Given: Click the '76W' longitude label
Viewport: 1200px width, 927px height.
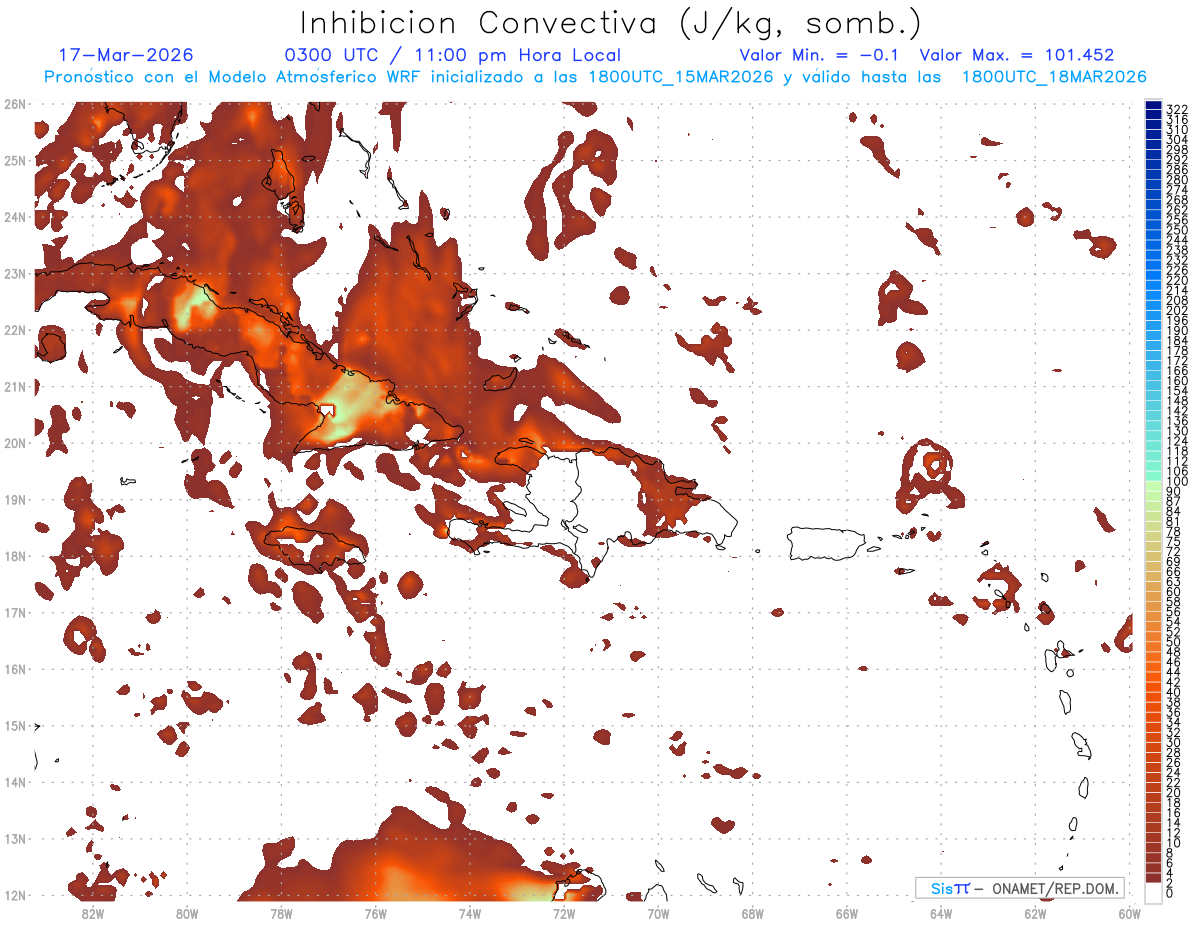Looking at the screenshot, I should [x=375, y=913].
